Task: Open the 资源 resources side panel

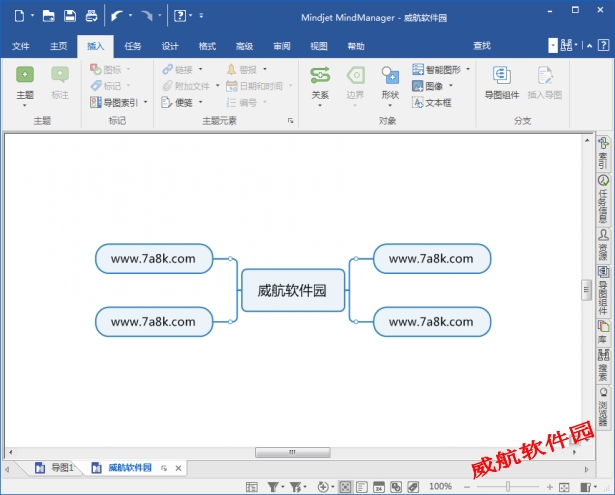Action: (x=603, y=245)
